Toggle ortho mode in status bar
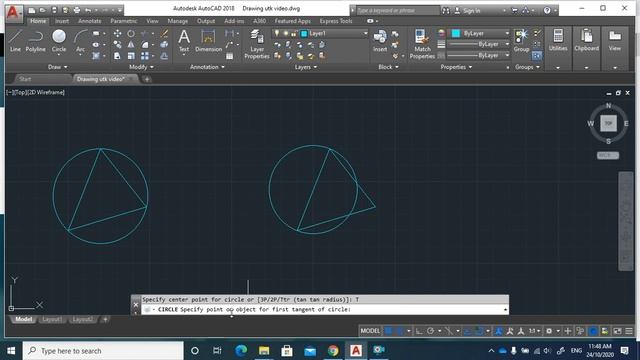 click(x=419, y=331)
